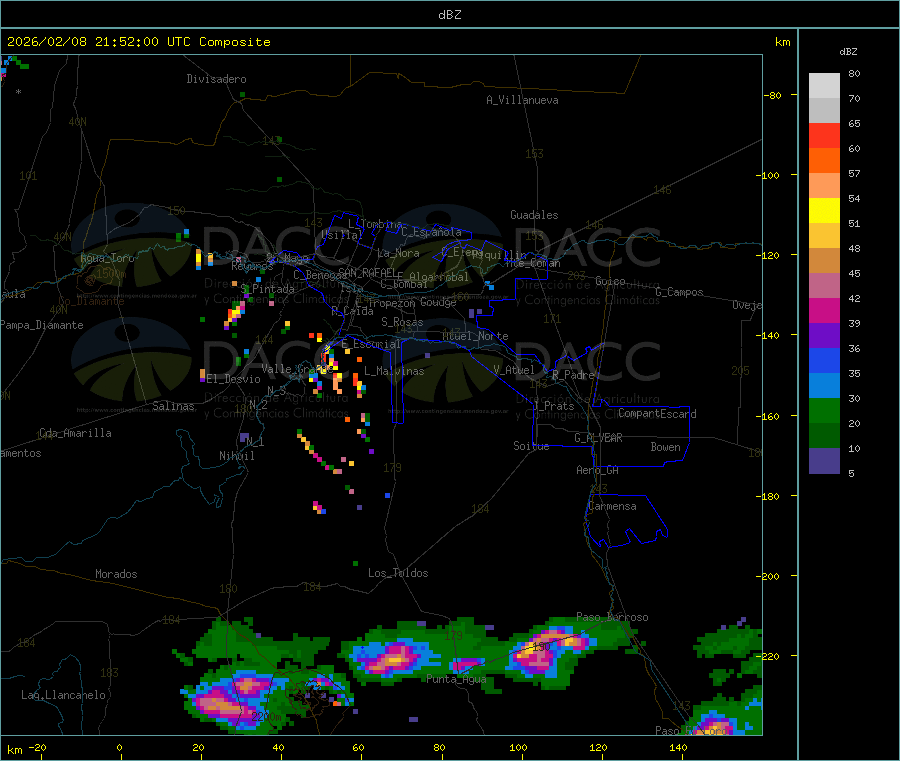The height and width of the screenshot is (761, 900).
Task: Click the blue 35-36 dBZ legend swatch
Action: (824, 360)
